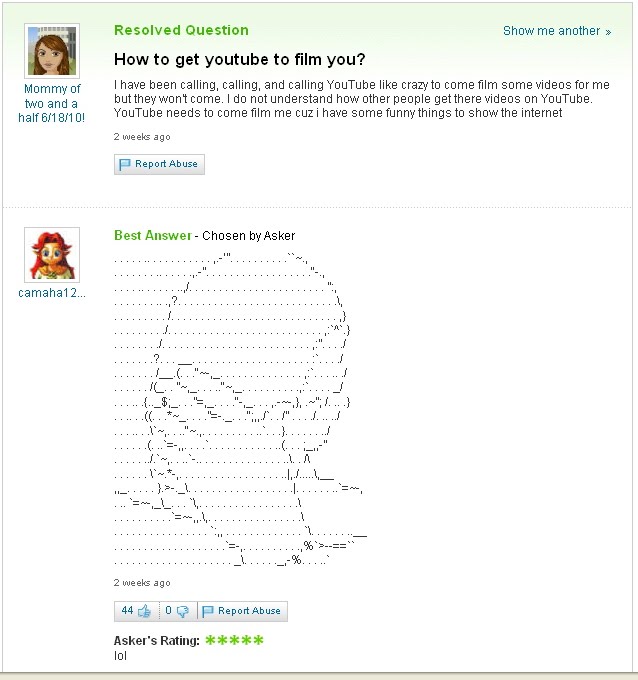Click the 0 thumbs-down vote count
638x680 pixels.
168,611
